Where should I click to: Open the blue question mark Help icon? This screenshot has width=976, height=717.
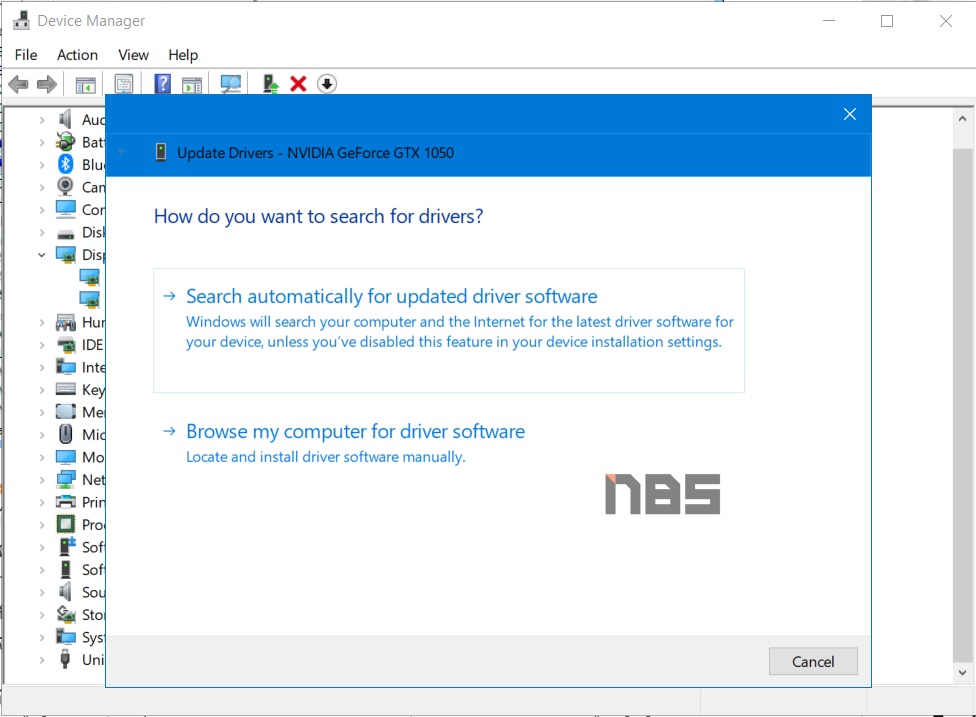tap(162, 84)
